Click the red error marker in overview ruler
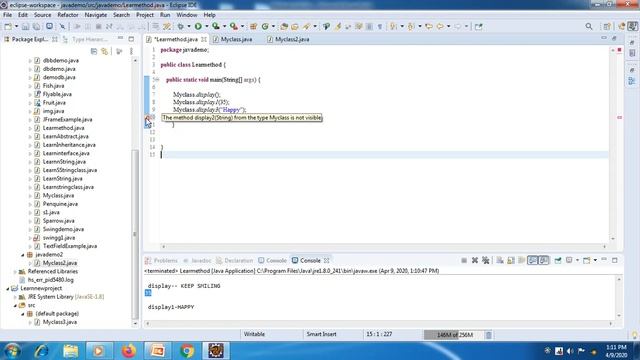 pyautogui.click(x=619, y=118)
